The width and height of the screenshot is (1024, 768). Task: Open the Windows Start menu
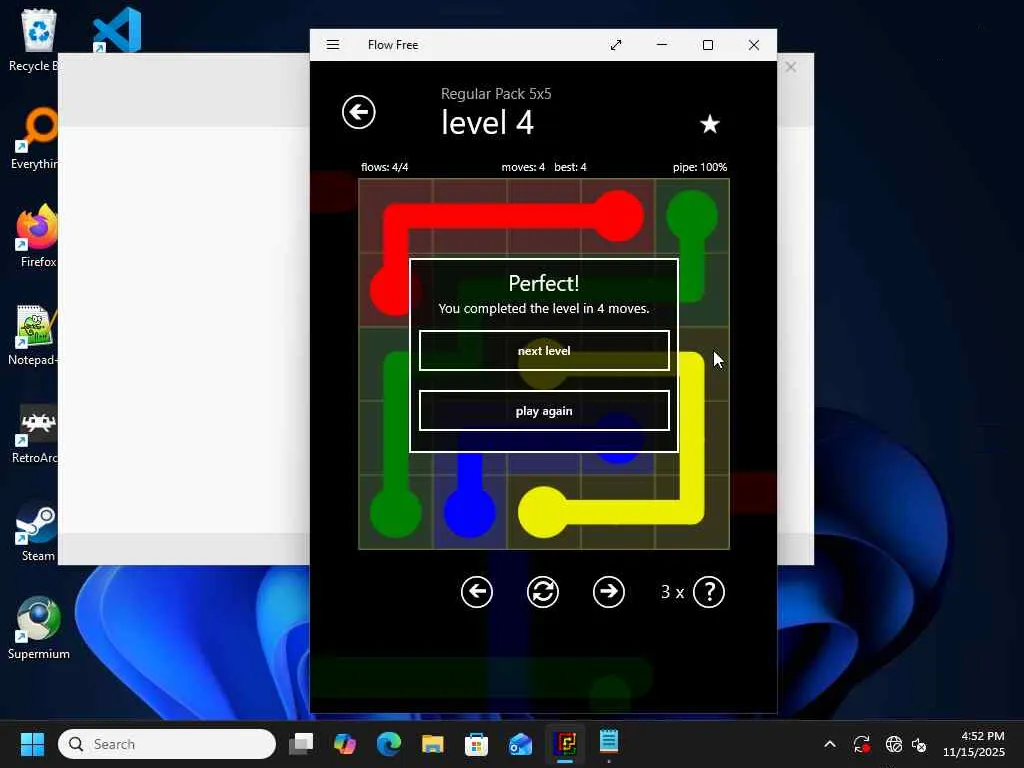(32, 744)
